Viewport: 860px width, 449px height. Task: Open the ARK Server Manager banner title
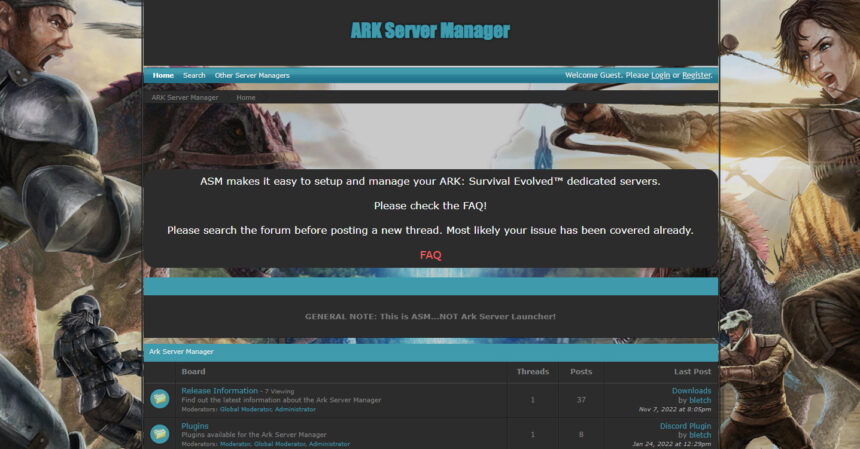pyautogui.click(x=430, y=31)
